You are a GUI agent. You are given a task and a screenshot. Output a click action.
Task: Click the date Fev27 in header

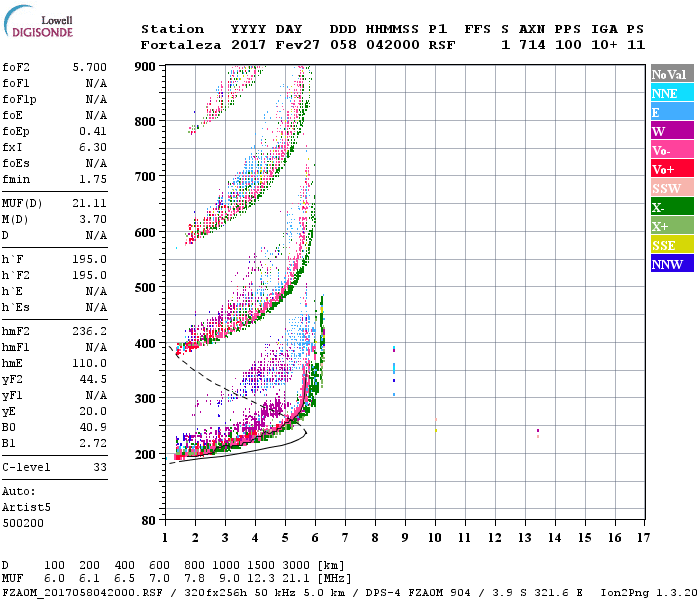click(x=297, y=45)
